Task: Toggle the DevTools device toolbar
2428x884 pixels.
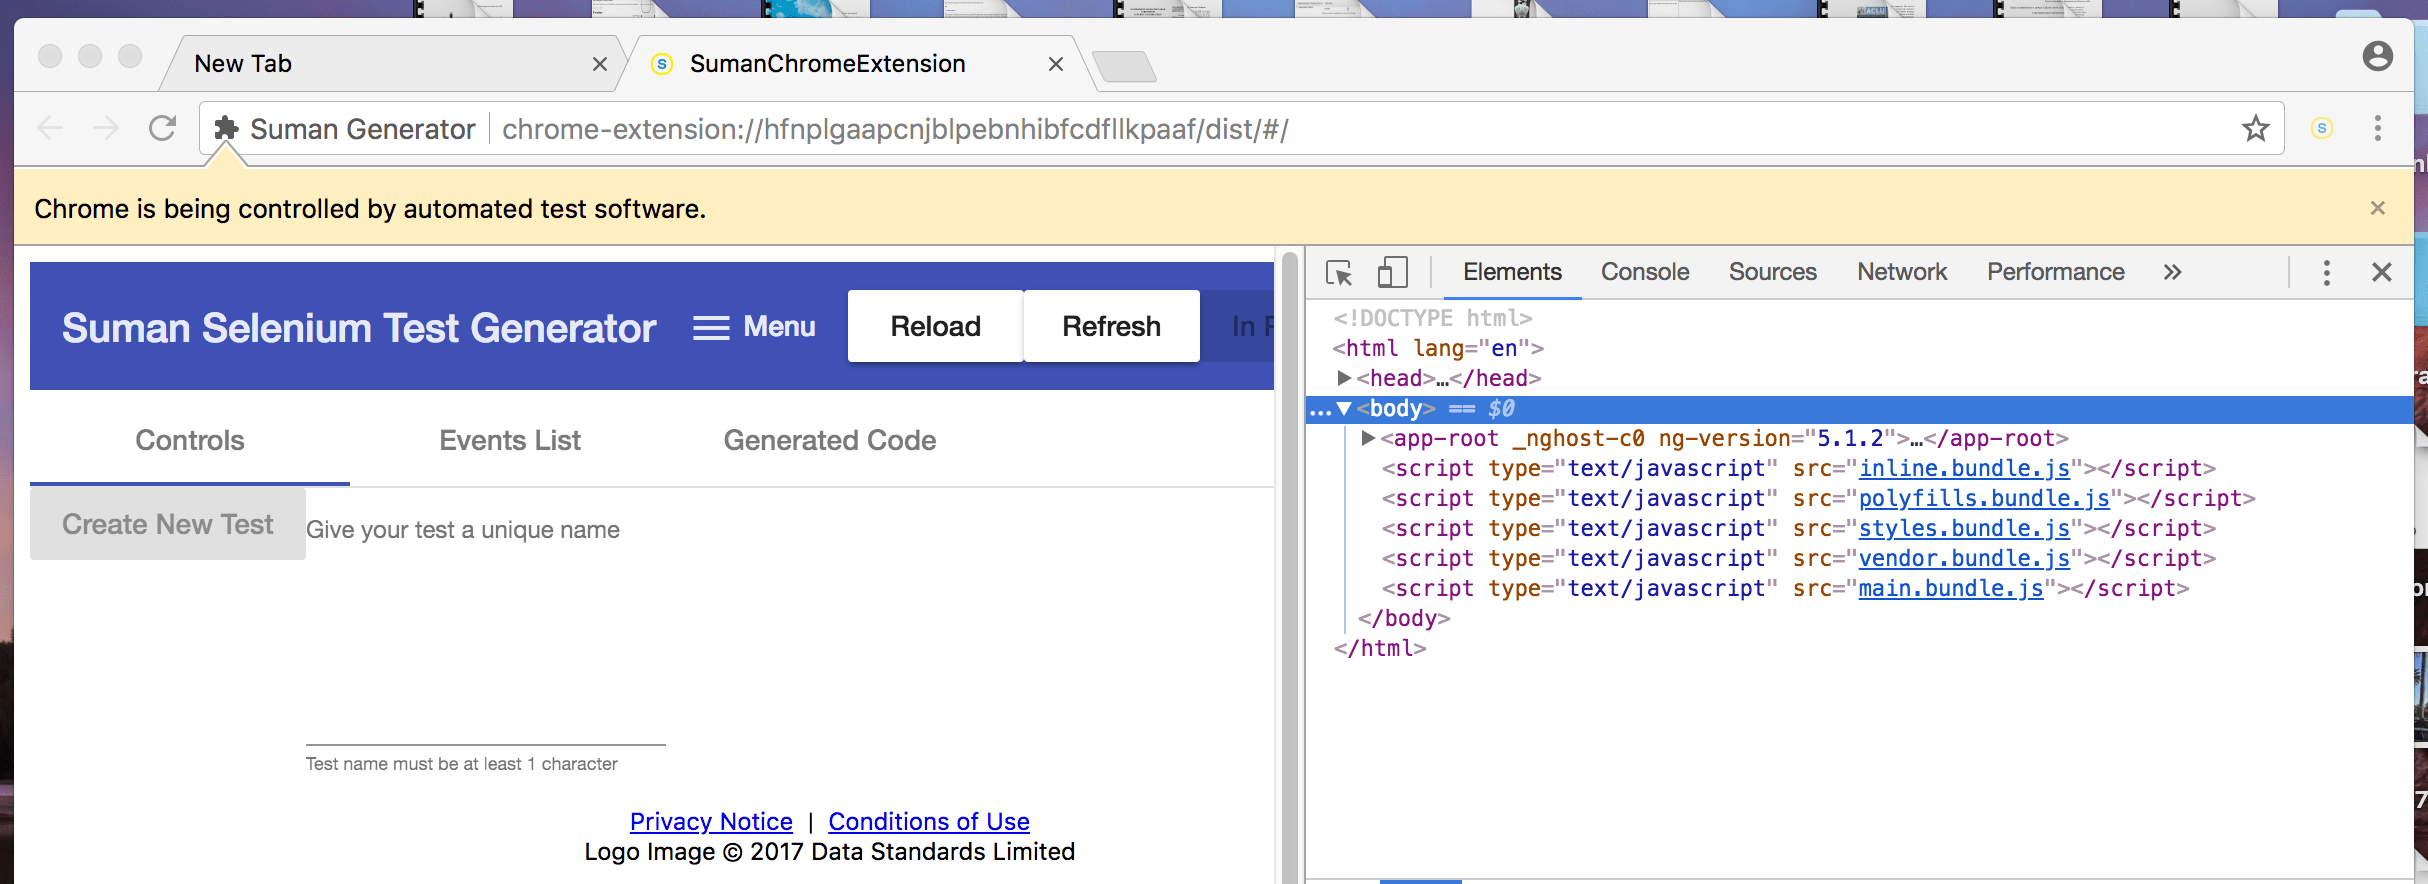Action: pyautogui.click(x=1392, y=272)
